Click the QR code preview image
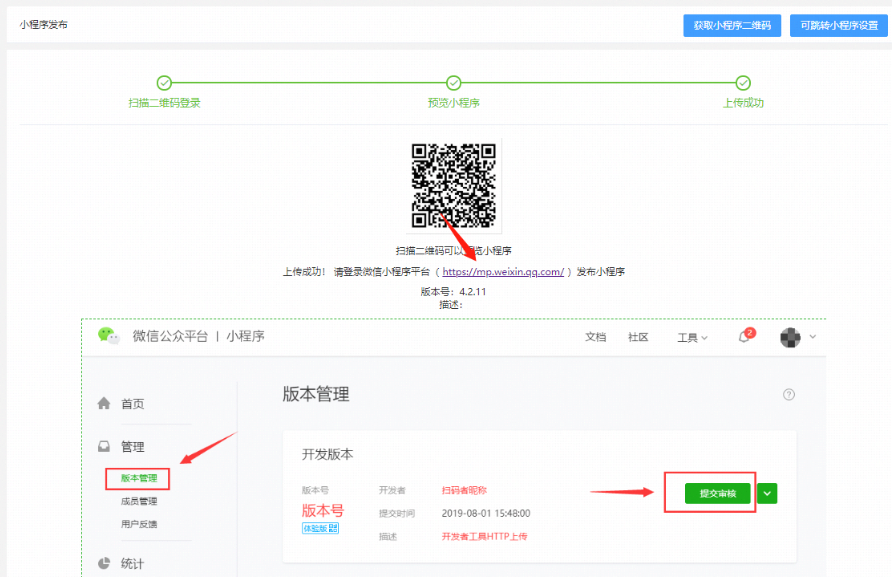The image size is (892, 577). click(453, 186)
